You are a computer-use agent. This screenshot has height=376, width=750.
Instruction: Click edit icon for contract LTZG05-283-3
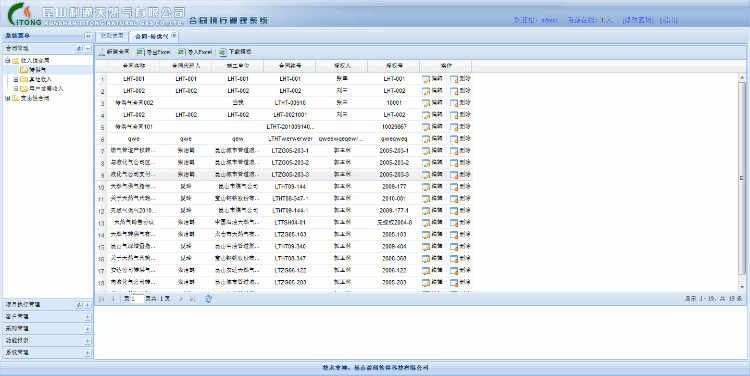click(426, 175)
